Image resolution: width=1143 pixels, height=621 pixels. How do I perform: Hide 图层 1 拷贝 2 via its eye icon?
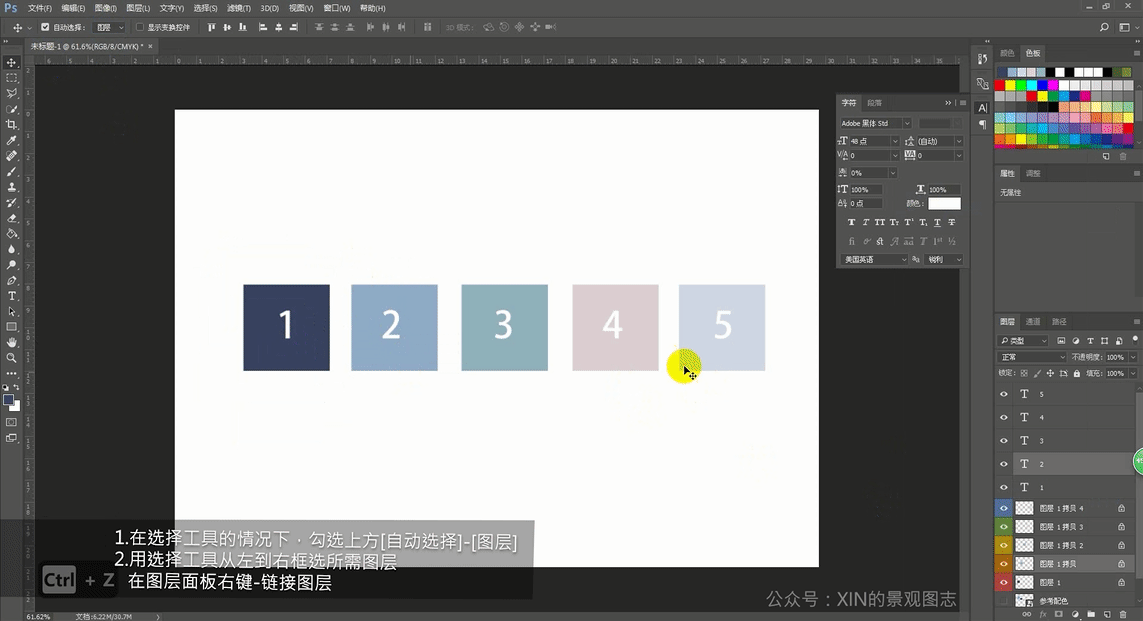point(1004,545)
